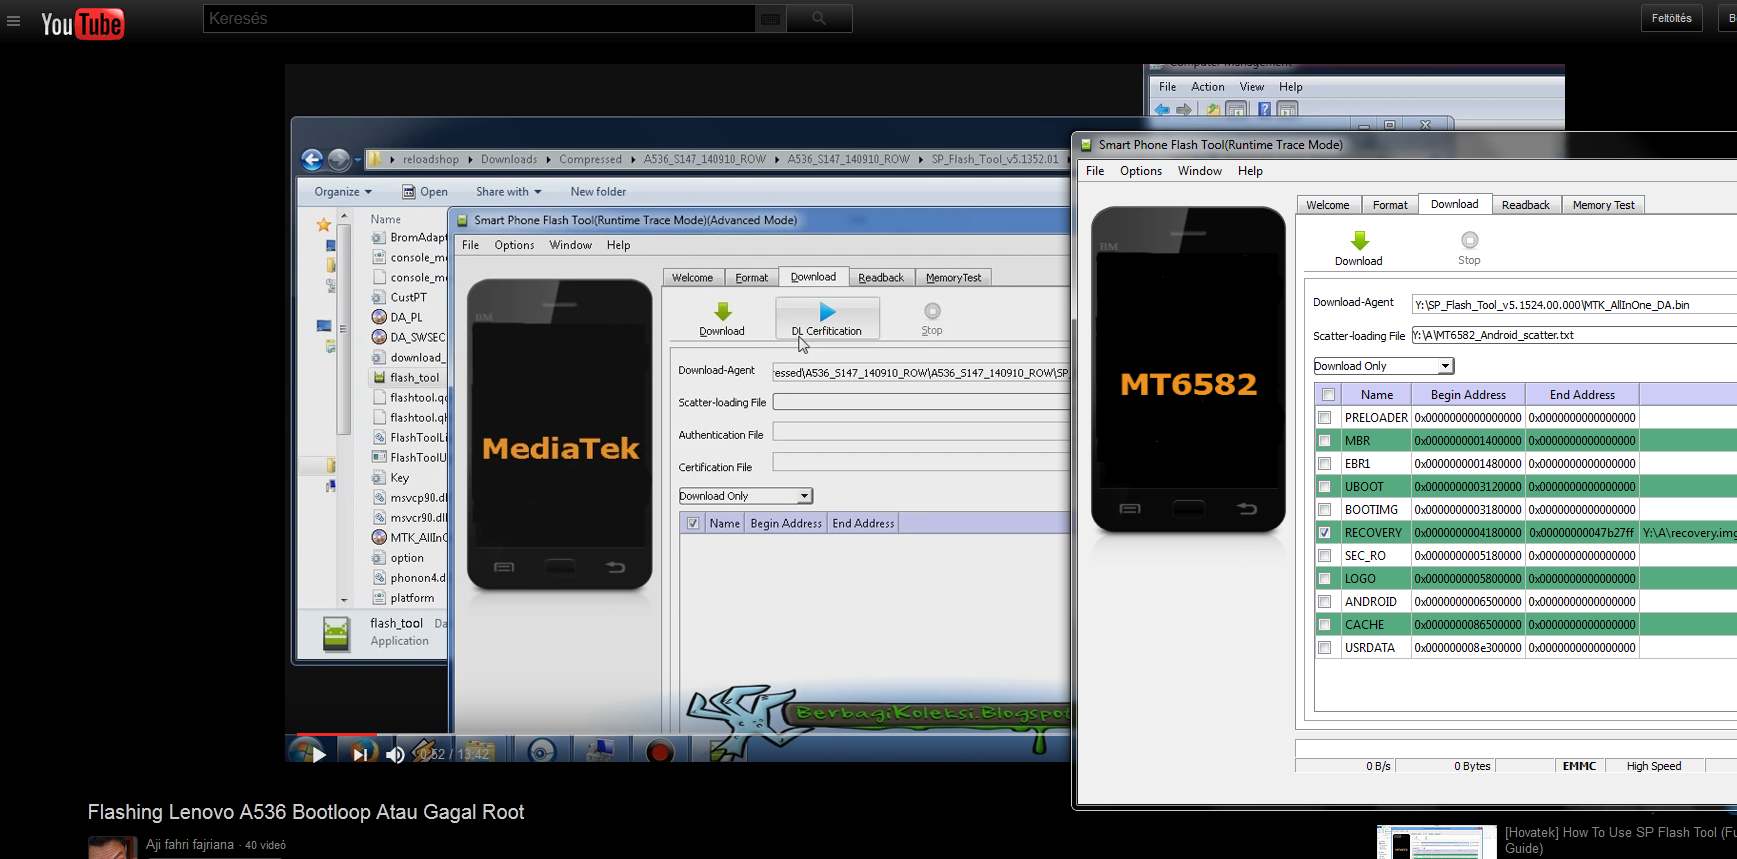This screenshot has height=859, width=1737.
Task: Toggle header checkbox in Advanced Mode partition list
Action: 692,522
